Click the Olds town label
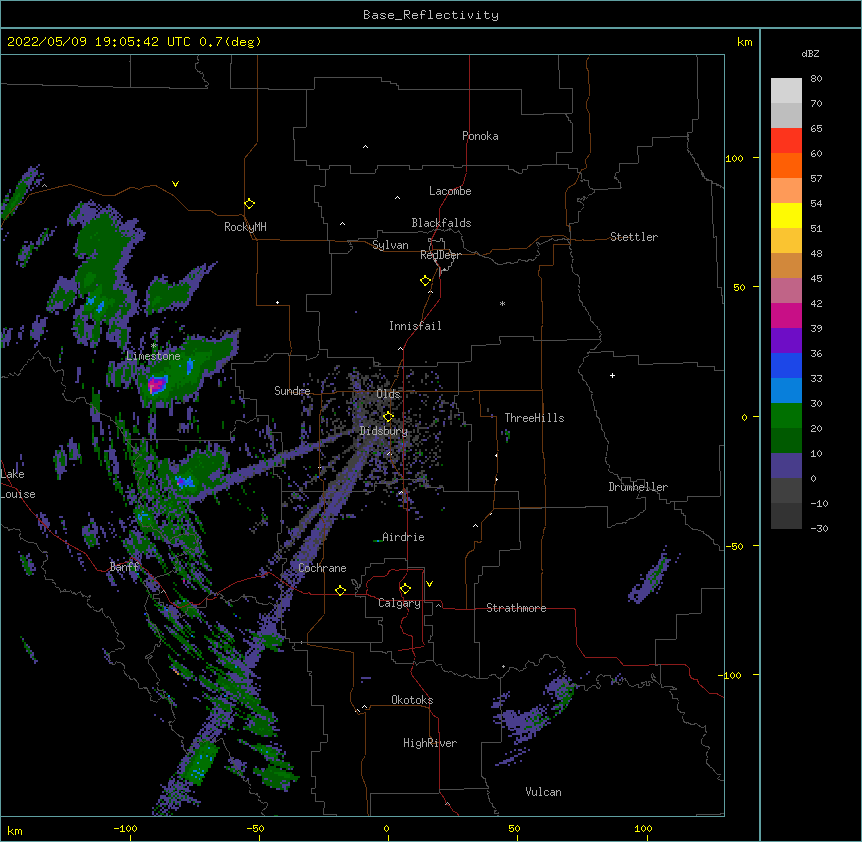862x842 pixels. [388, 394]
